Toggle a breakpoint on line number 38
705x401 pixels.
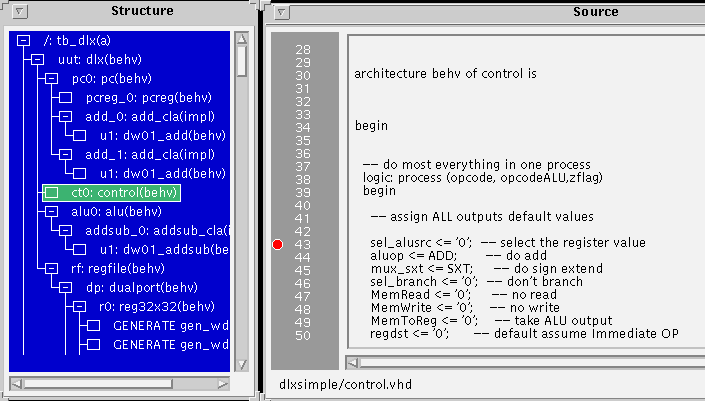(x=303, y=177)
